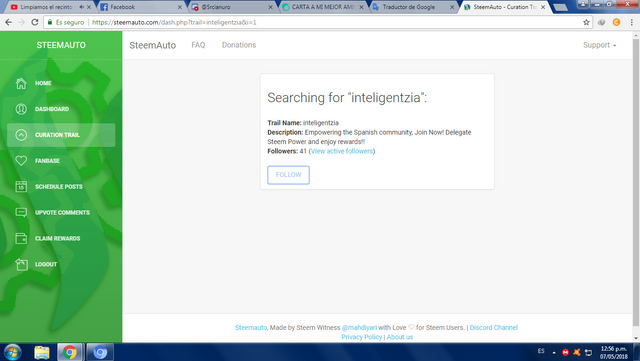
Task: Click the Logout door icon
Action: click(21, 264)
